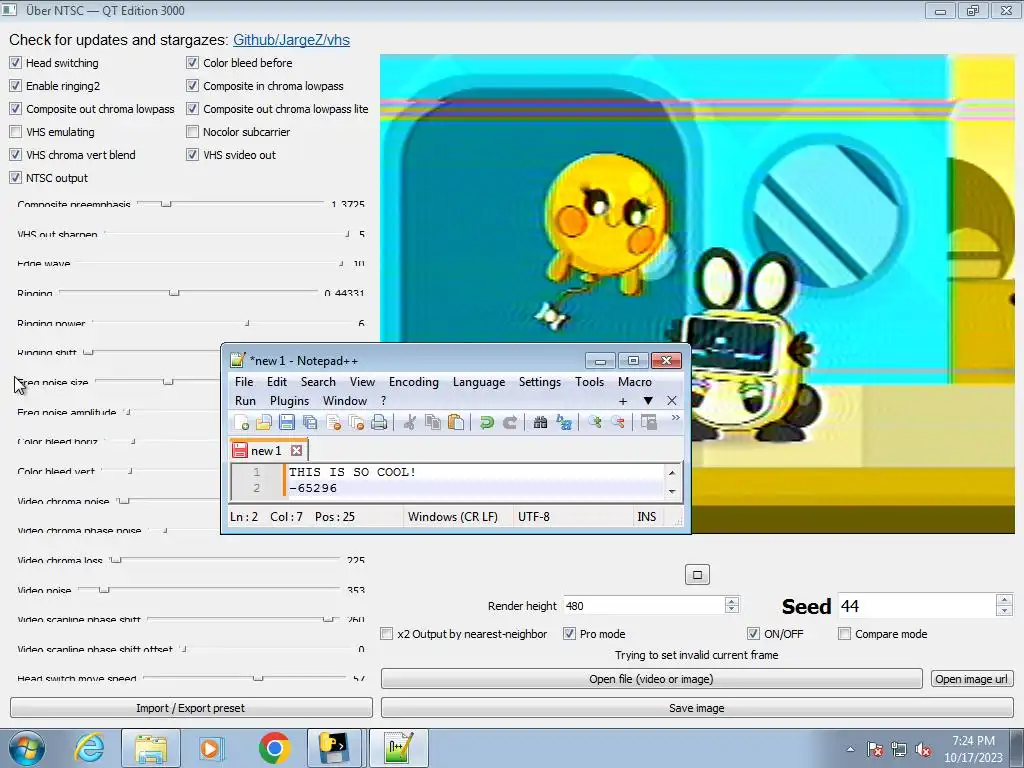Image resolution: width=1024 pixels, height=768 pixels.
Task: Open the tab list down-triangle in Notepad++
Action: click(x=648, y=401)
